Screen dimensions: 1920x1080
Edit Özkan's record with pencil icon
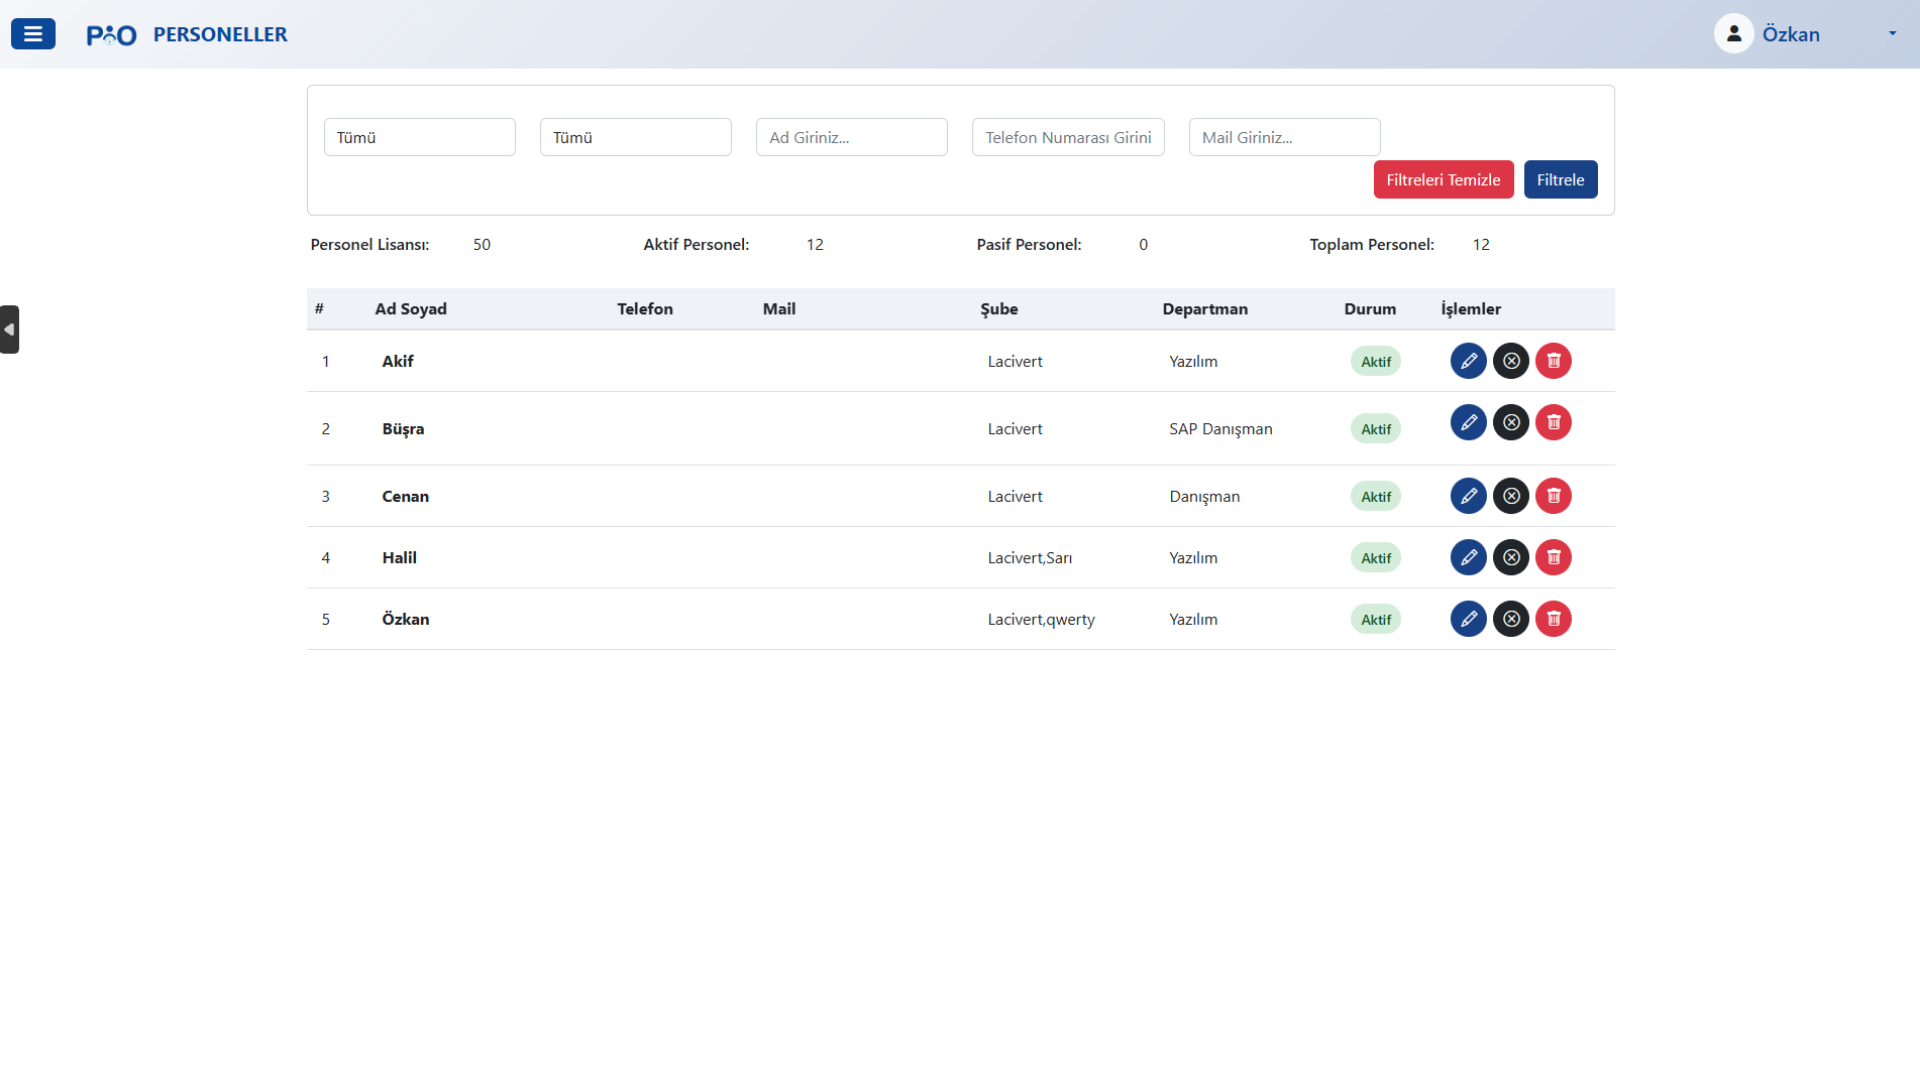[1468, 619]
